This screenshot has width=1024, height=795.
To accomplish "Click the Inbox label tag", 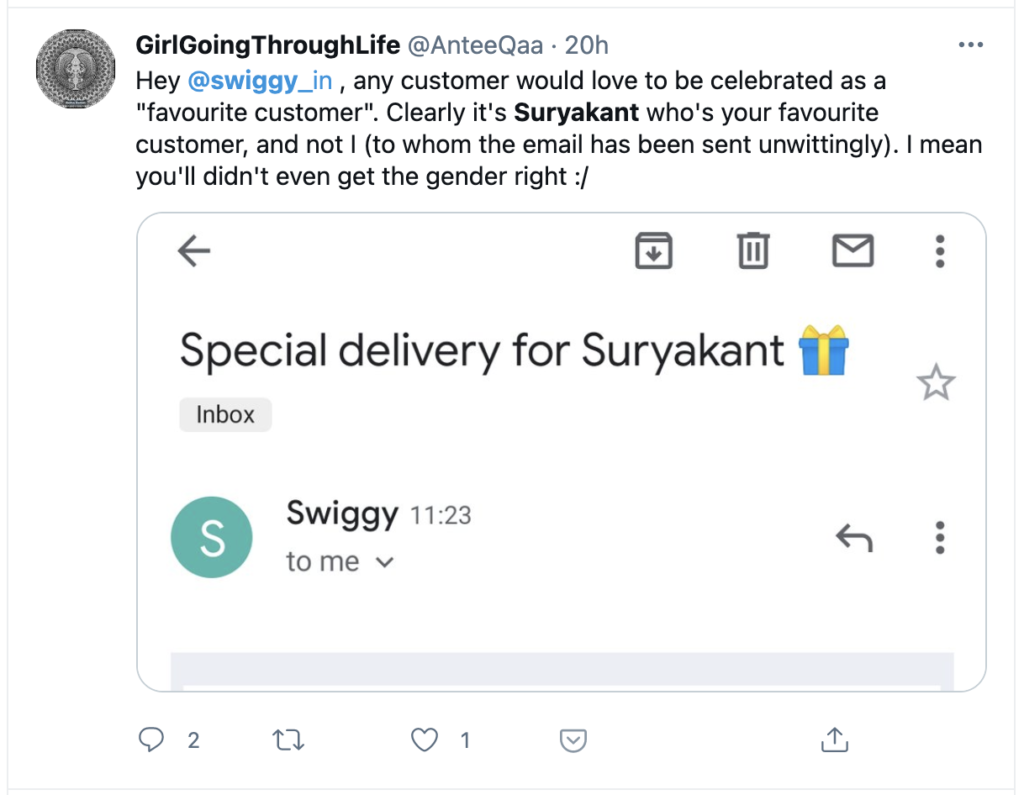I will [225, 415].
